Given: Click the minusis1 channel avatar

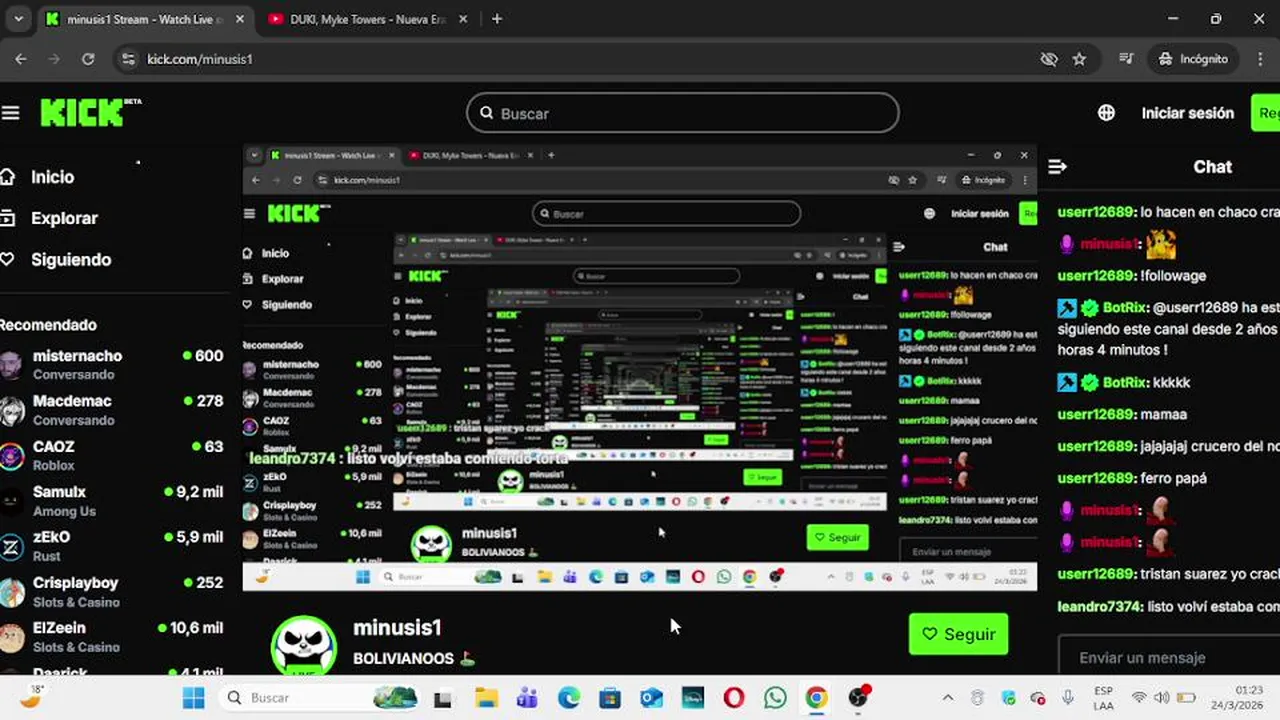Looking at the screenshot, I should (304, 645).
